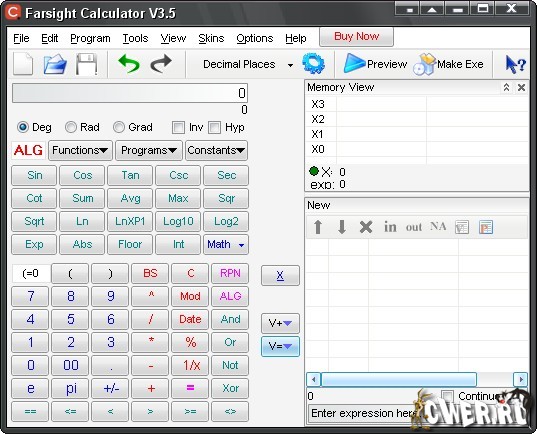Screen dimensions: 537x434
Task: Open the Programs dropdown
Action: pyautogui.click(x=149, y=150)
